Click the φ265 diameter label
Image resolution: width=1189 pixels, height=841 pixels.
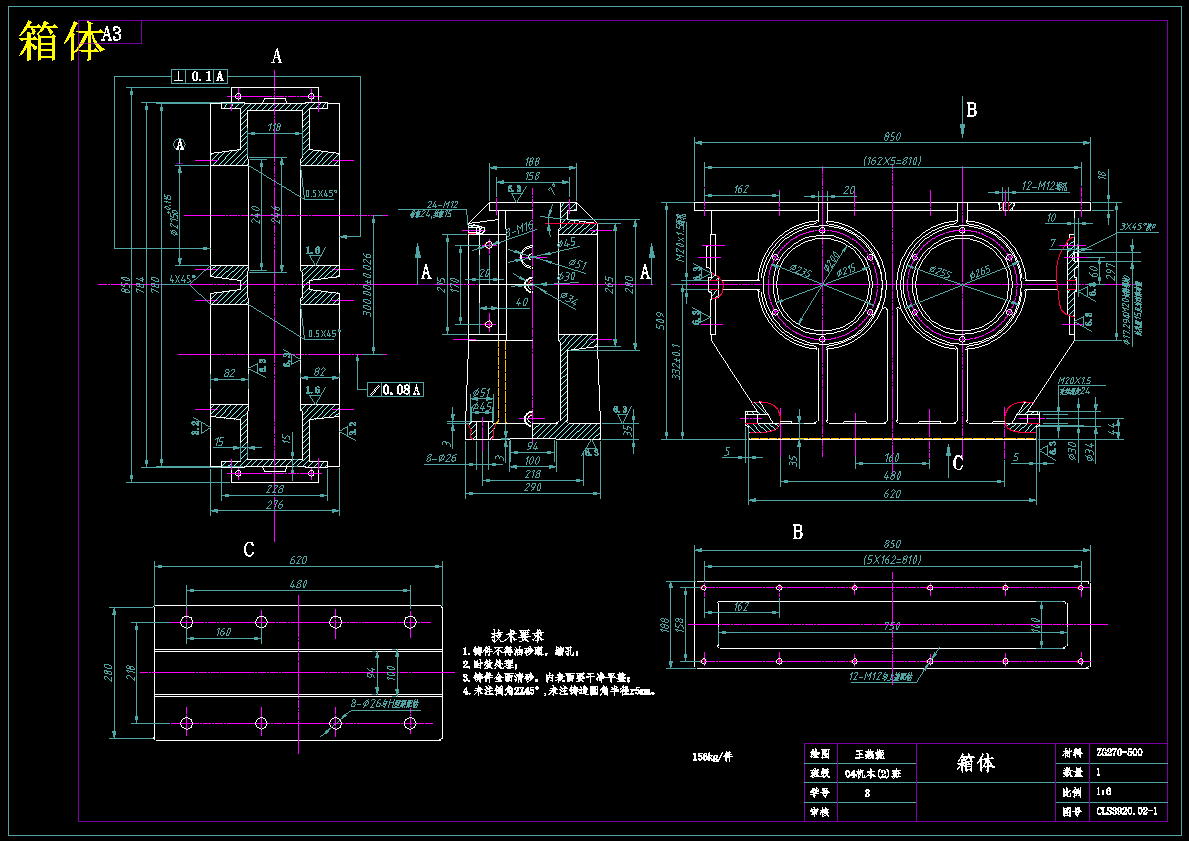[979, 271]
